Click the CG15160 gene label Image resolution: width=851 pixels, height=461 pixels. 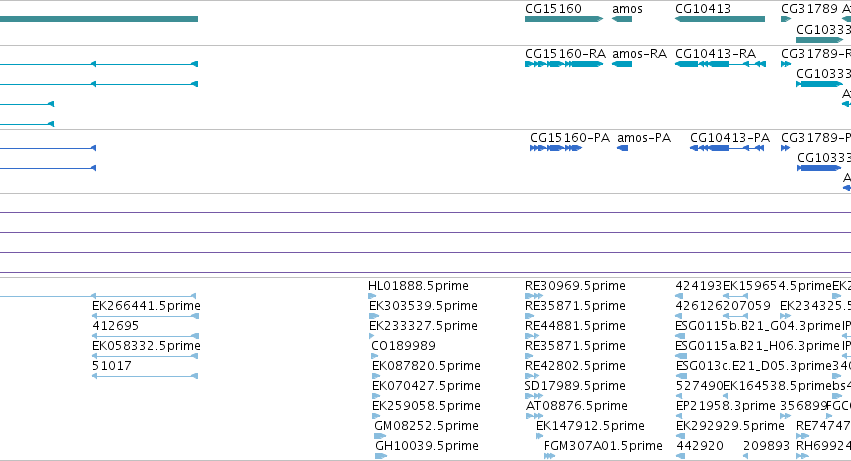tap(553, 9)
